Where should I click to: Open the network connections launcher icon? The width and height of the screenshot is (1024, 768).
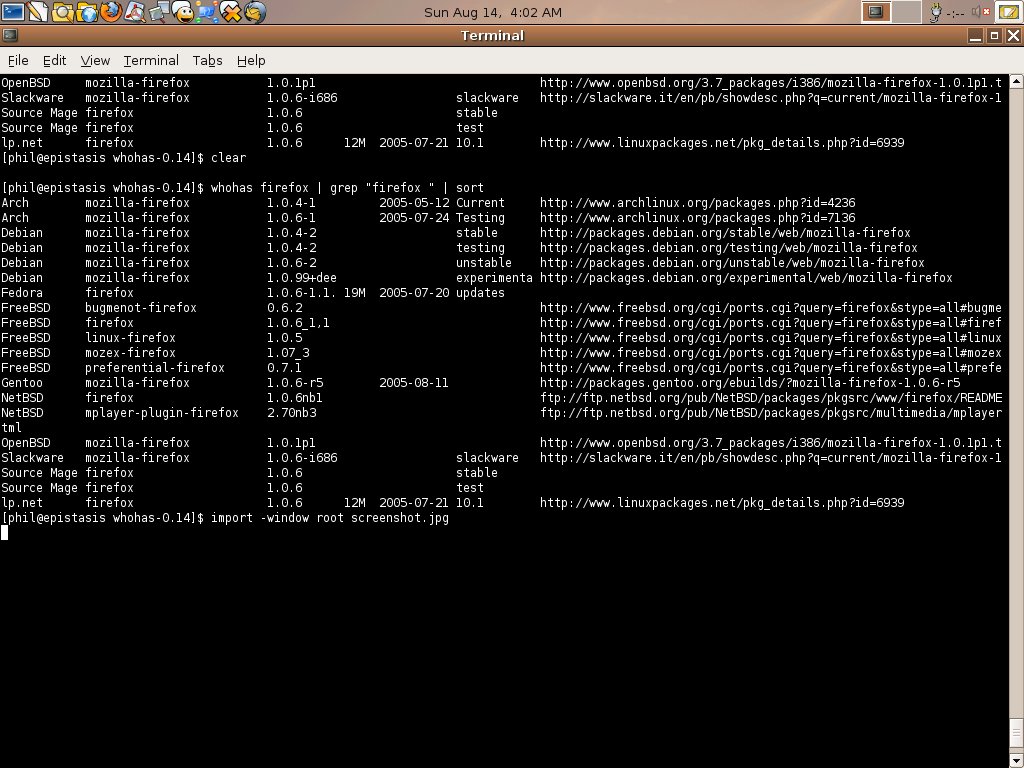pyautogui.click(x=208, y=11)
